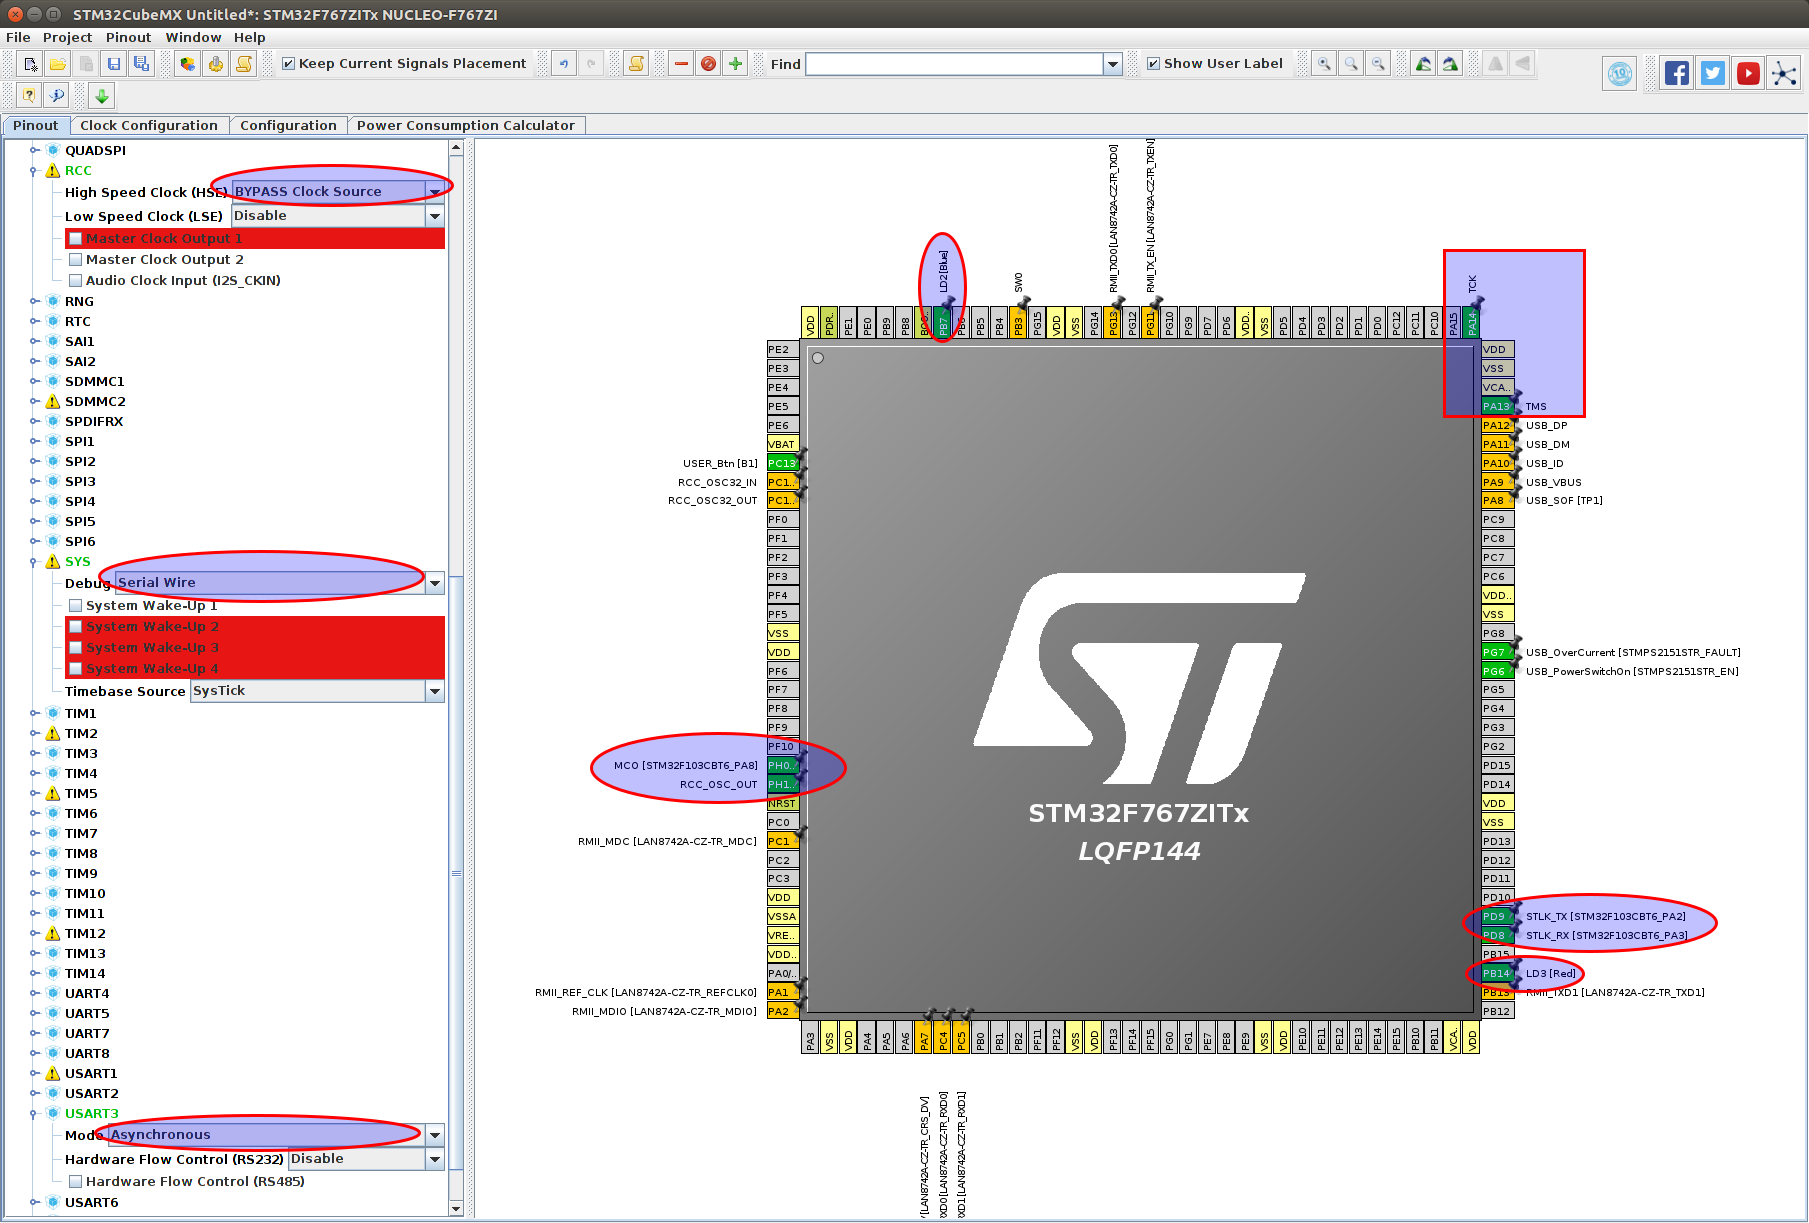Open the Facebook social icon
The height and width of the screenshot is (1223, 1809).
click(1676, 72)
